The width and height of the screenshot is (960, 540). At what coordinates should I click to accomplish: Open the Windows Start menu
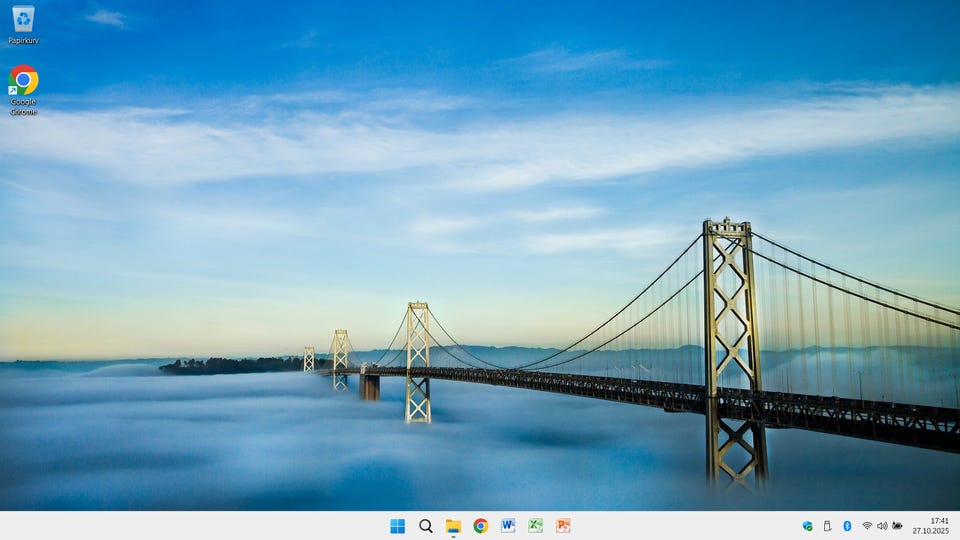pos(397,526)
